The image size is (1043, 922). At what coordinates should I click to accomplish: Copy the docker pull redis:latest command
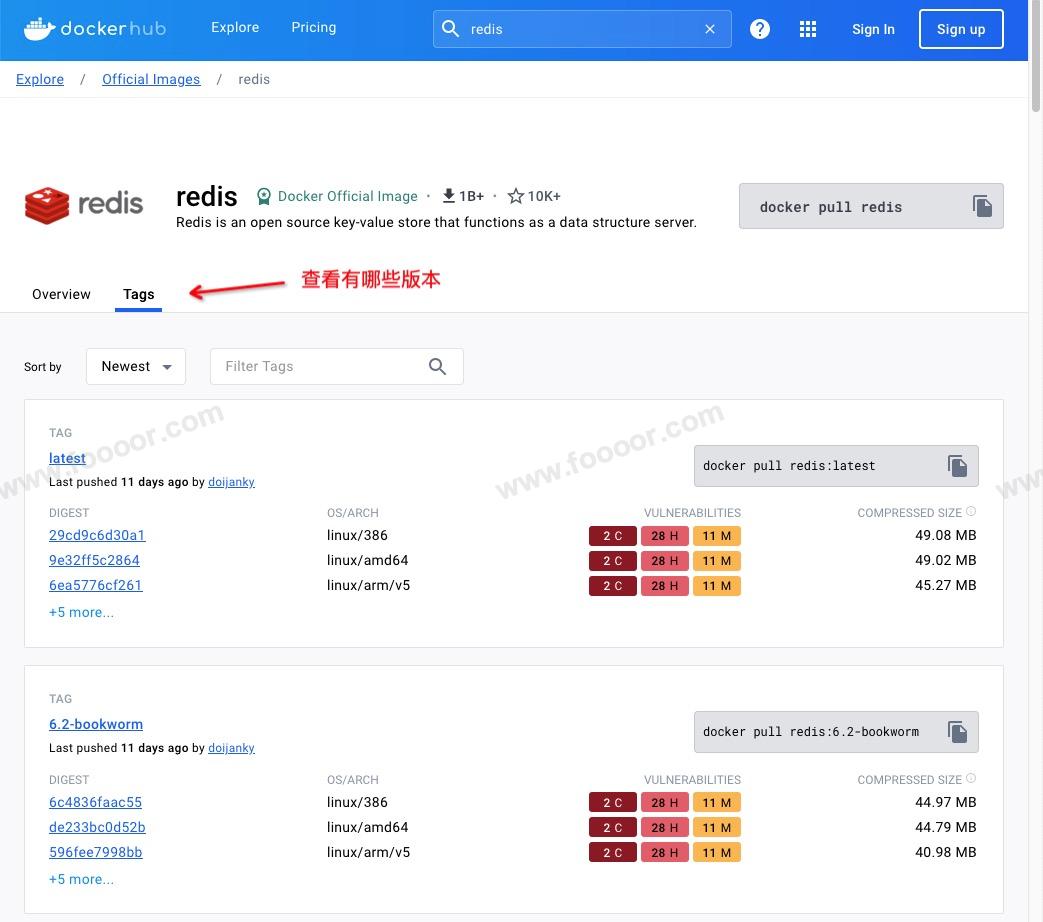(957, 466)
